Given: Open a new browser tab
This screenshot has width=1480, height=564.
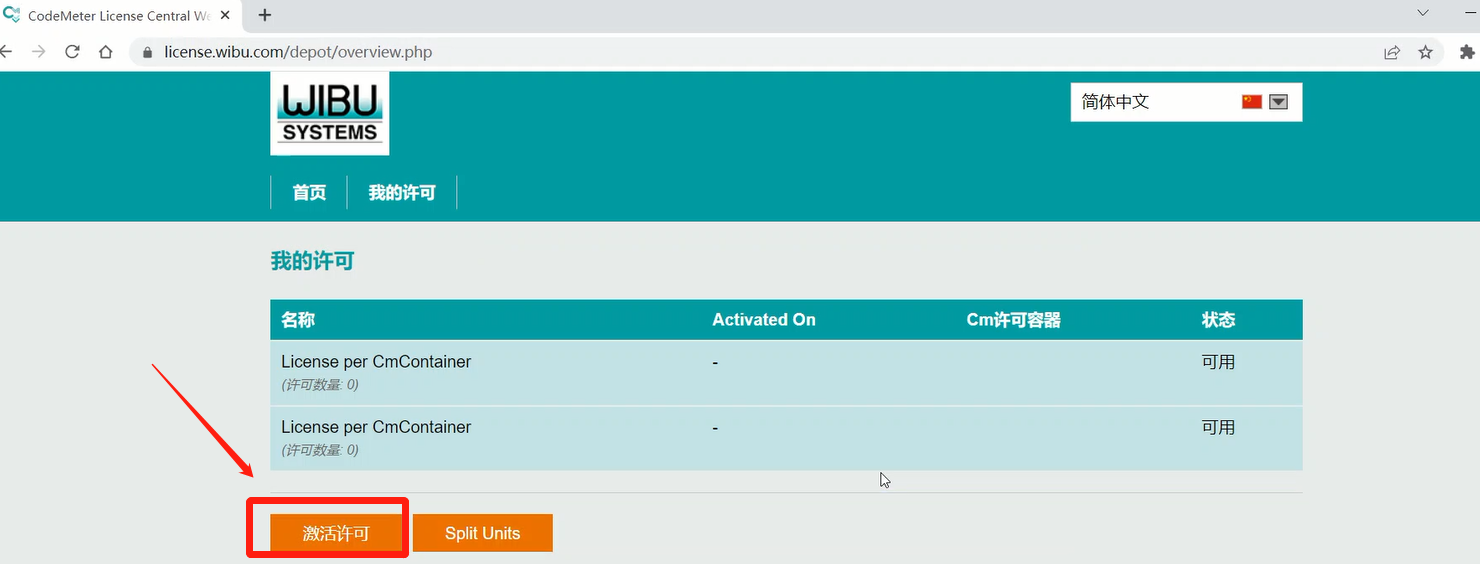Looking at the screenshot, I should 265,15.
